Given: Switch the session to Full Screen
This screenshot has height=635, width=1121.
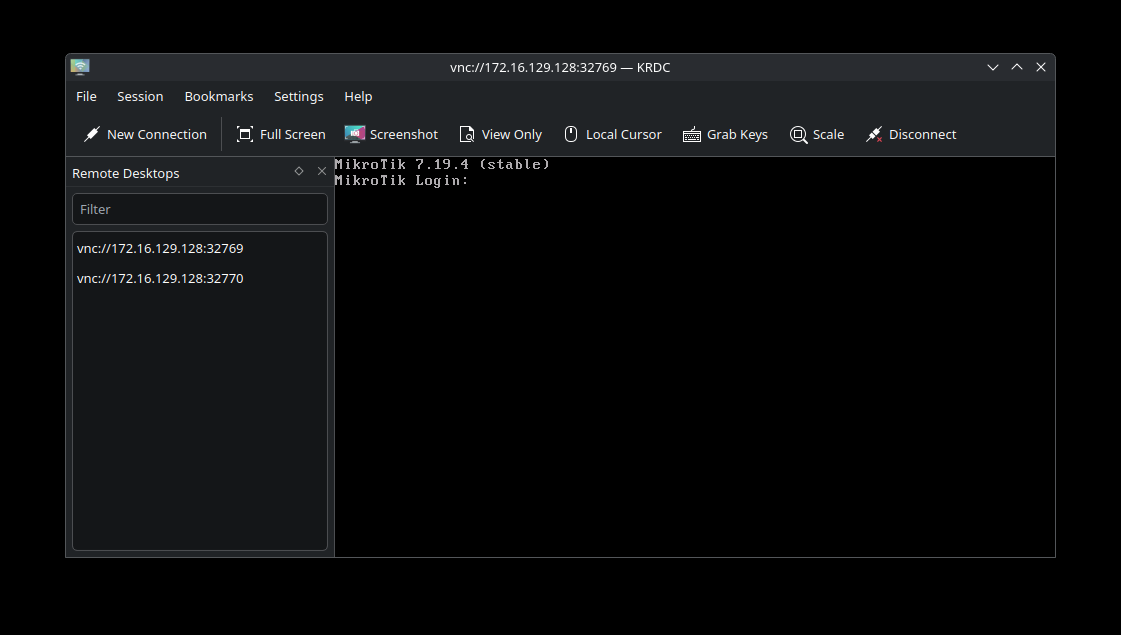Looking at the screenshot, I should (x=281, y=134).
